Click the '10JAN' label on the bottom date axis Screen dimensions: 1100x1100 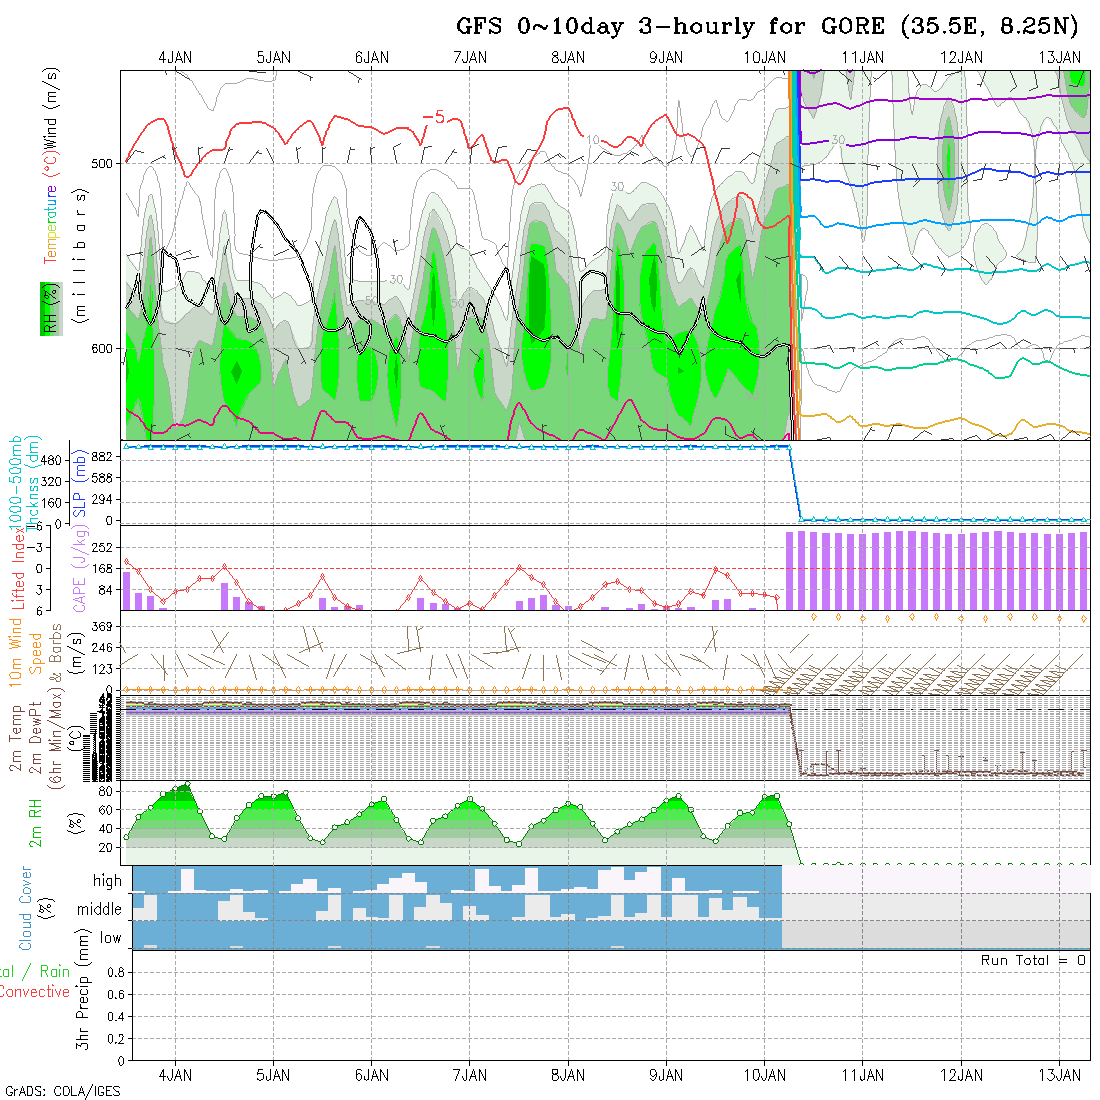click(765, 1075)
